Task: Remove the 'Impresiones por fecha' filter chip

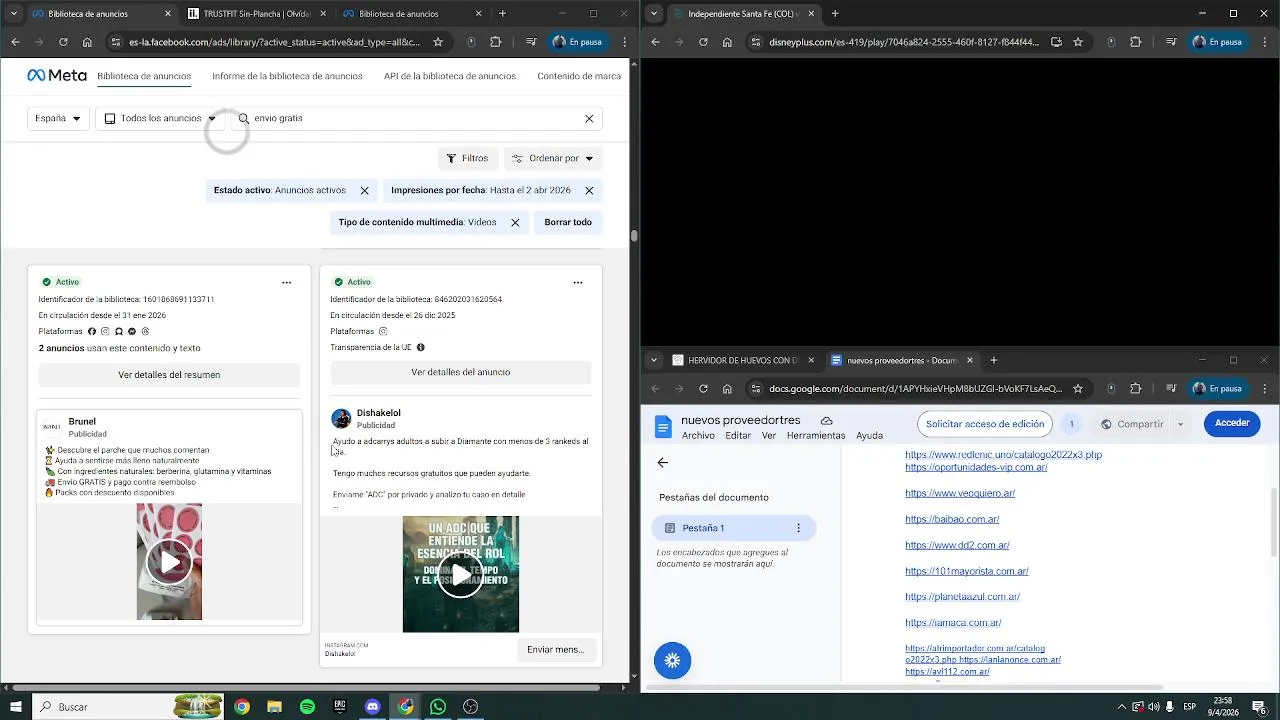Action: [x=589, y=191]
